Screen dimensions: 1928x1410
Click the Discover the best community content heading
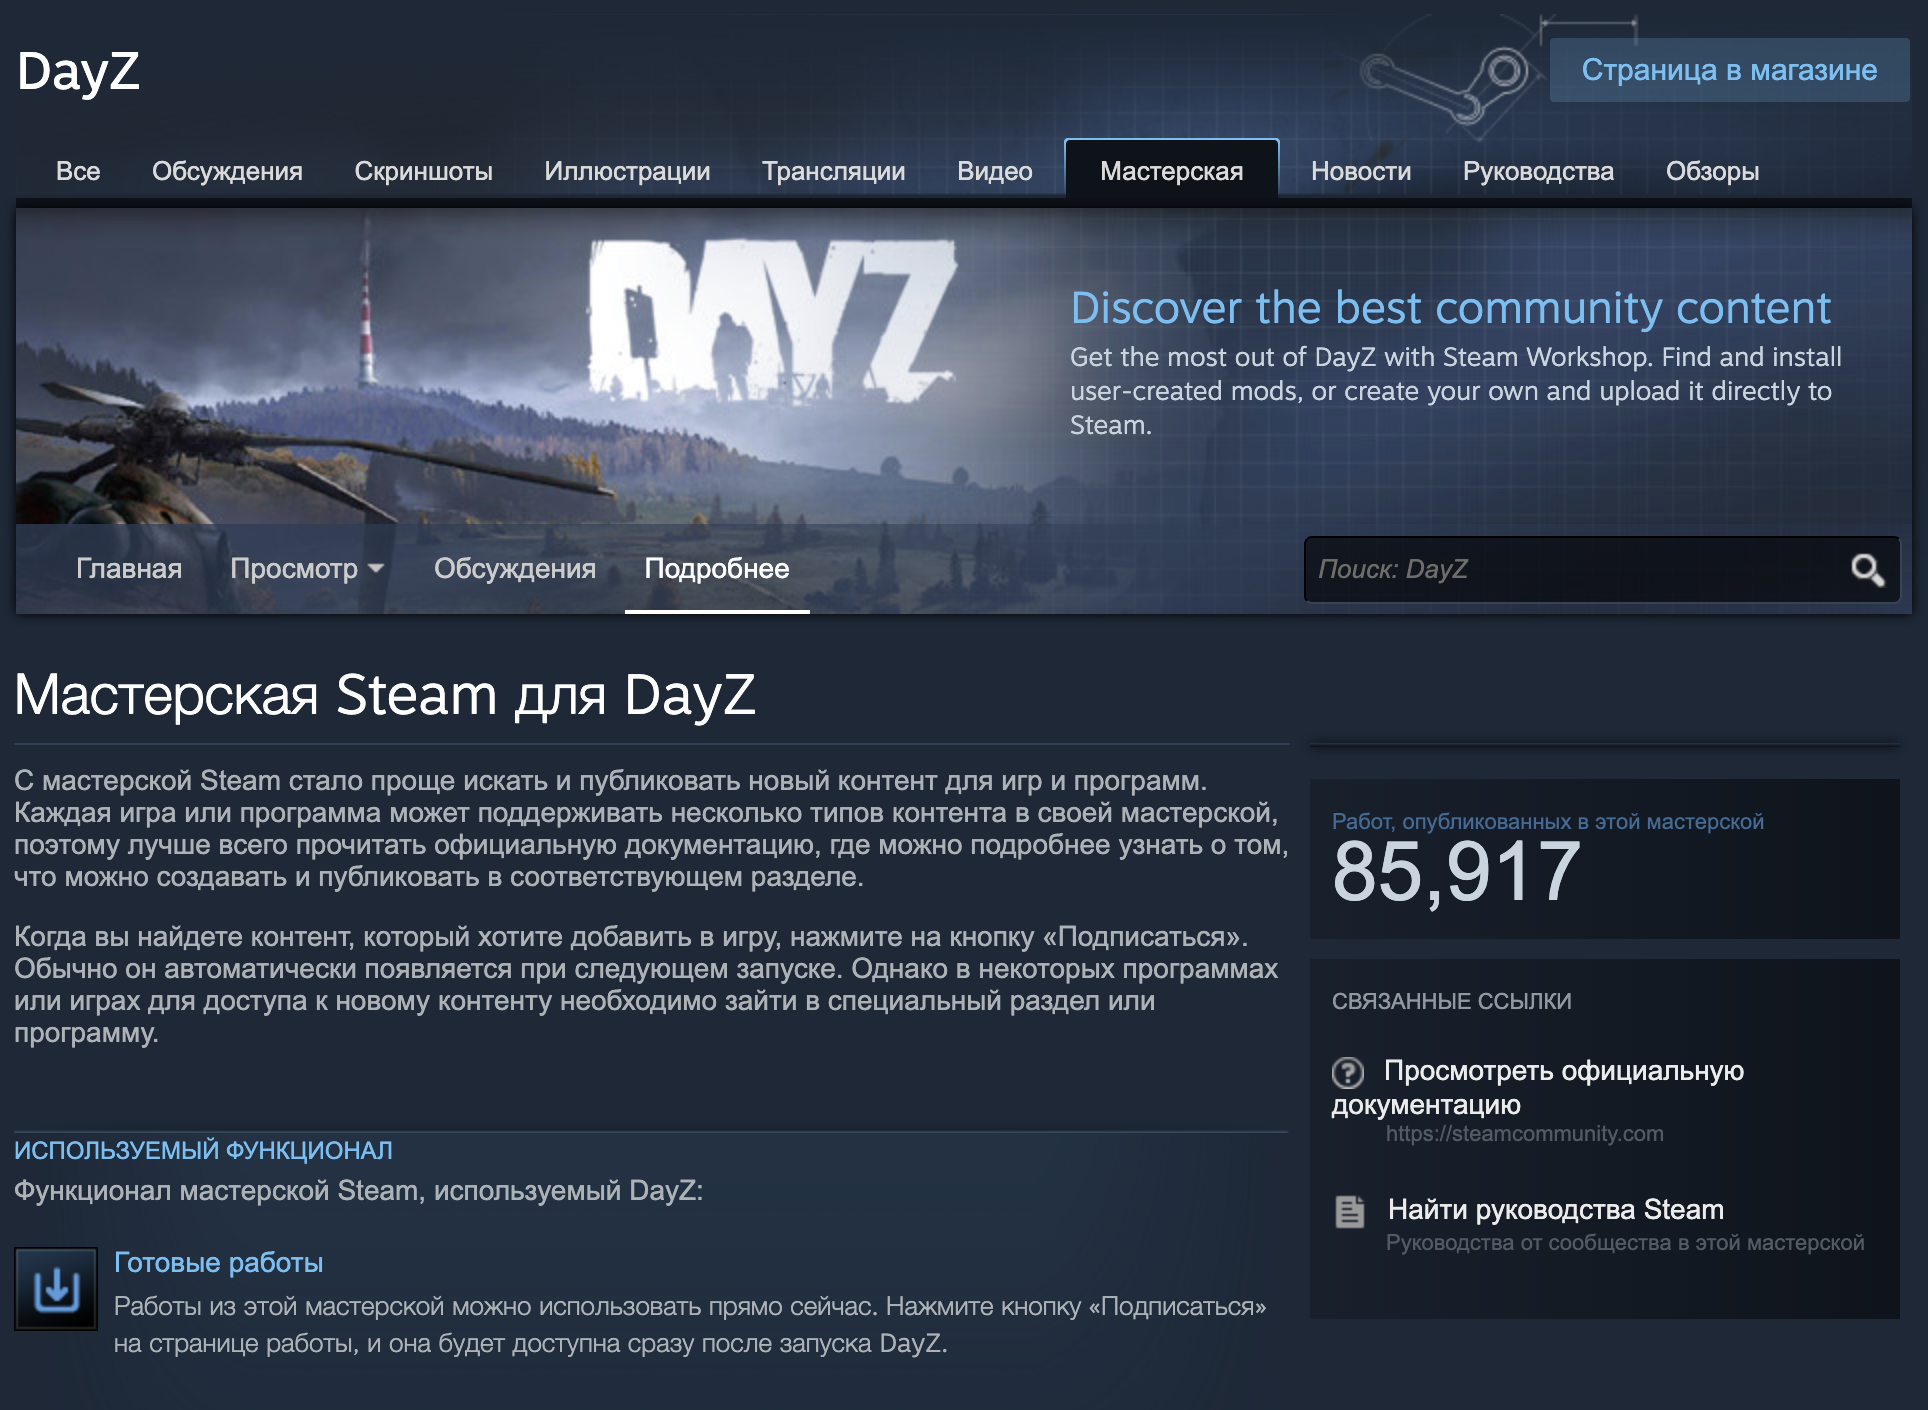click(x=1450, y=308)
